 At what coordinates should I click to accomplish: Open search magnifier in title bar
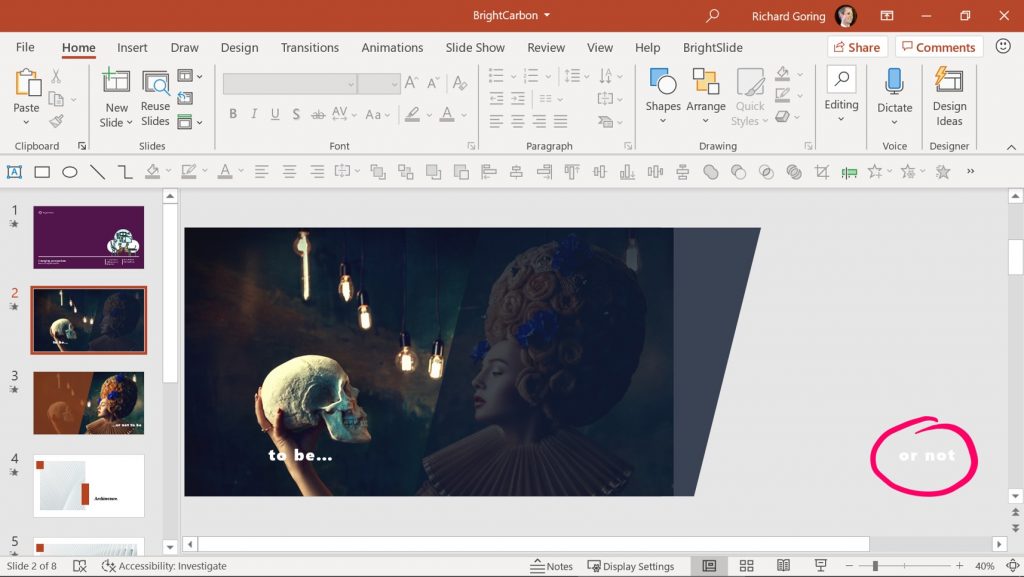point(712,15)
